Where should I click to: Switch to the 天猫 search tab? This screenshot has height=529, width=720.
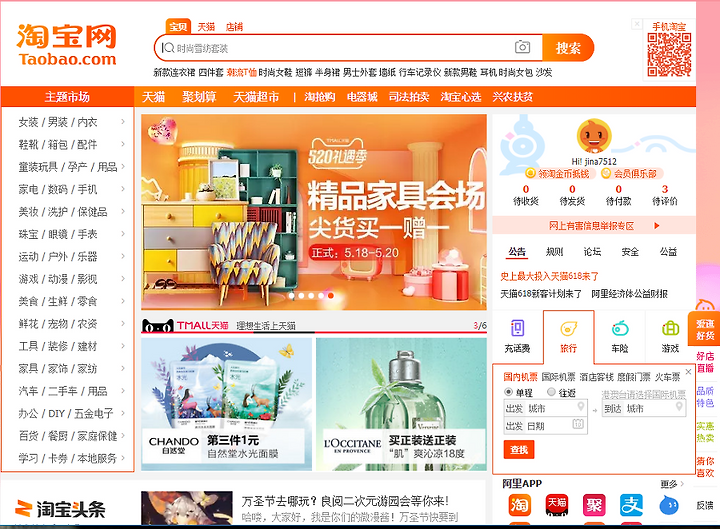[x=206, y=27]
